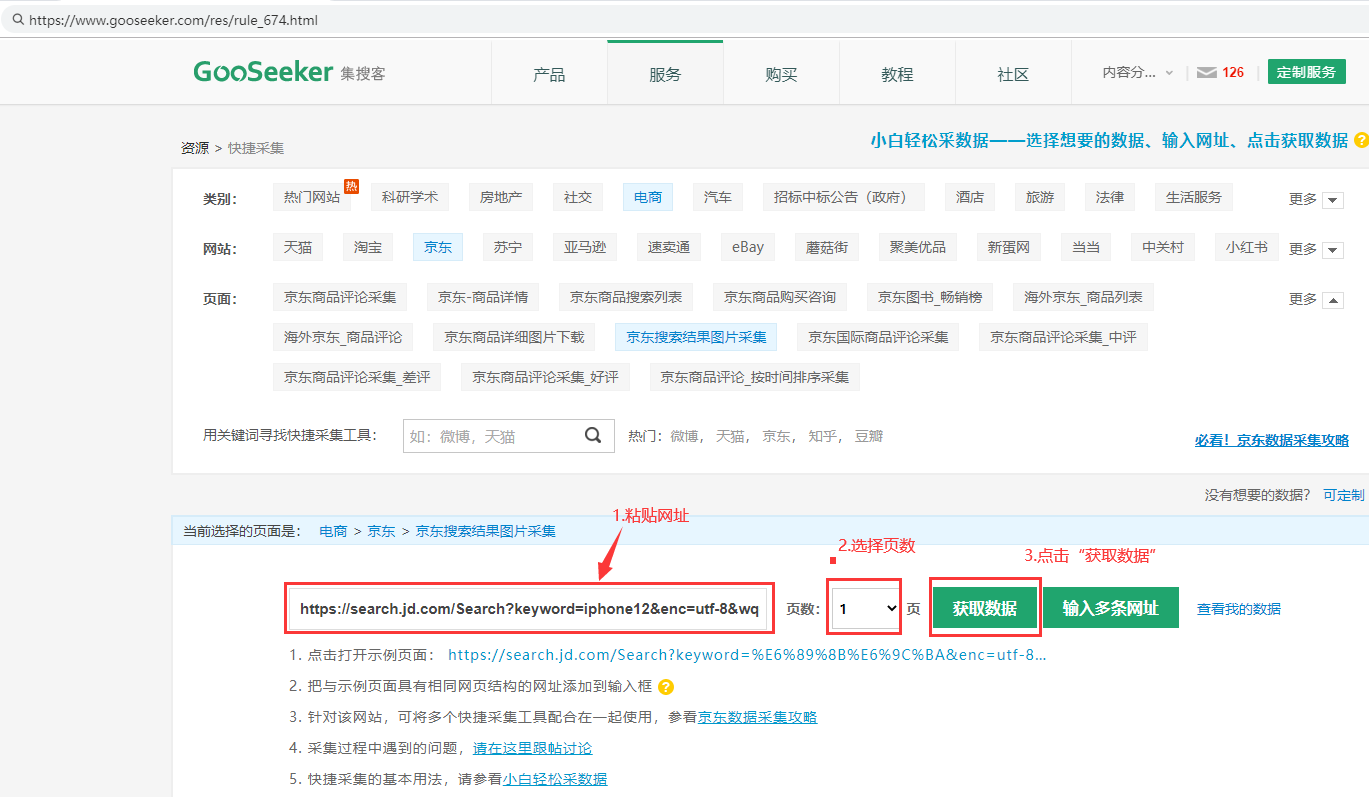This screenshot has height=797, width=1369.
Task: Select the 京东商品评论采集 page
Action: click(340, 297)
